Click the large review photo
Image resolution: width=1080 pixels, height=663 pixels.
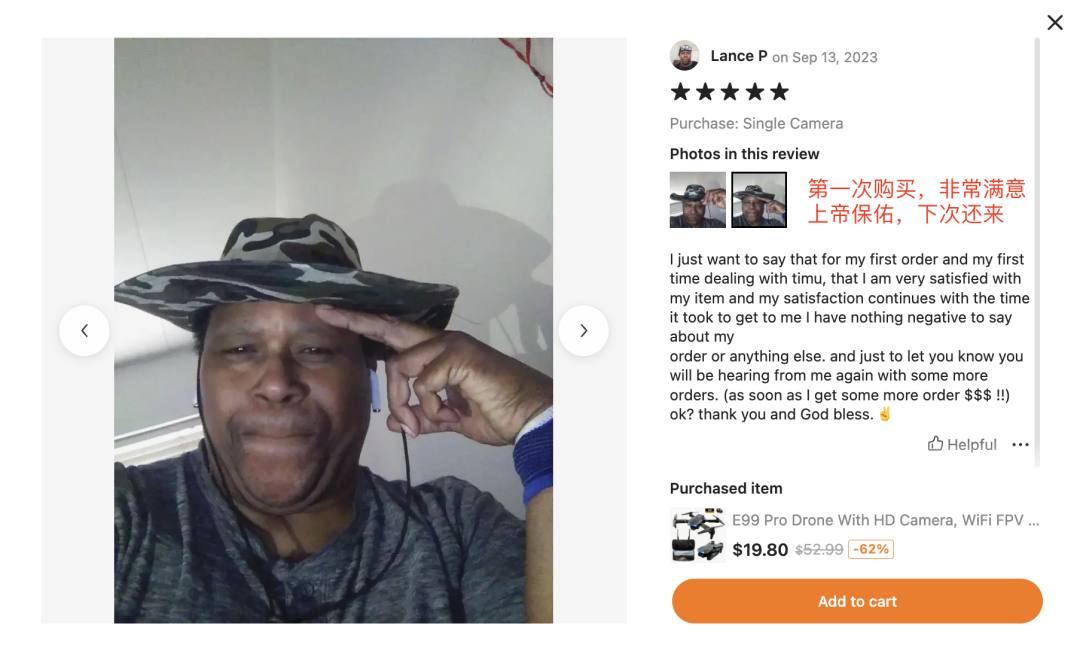click(x=333, y=330)
